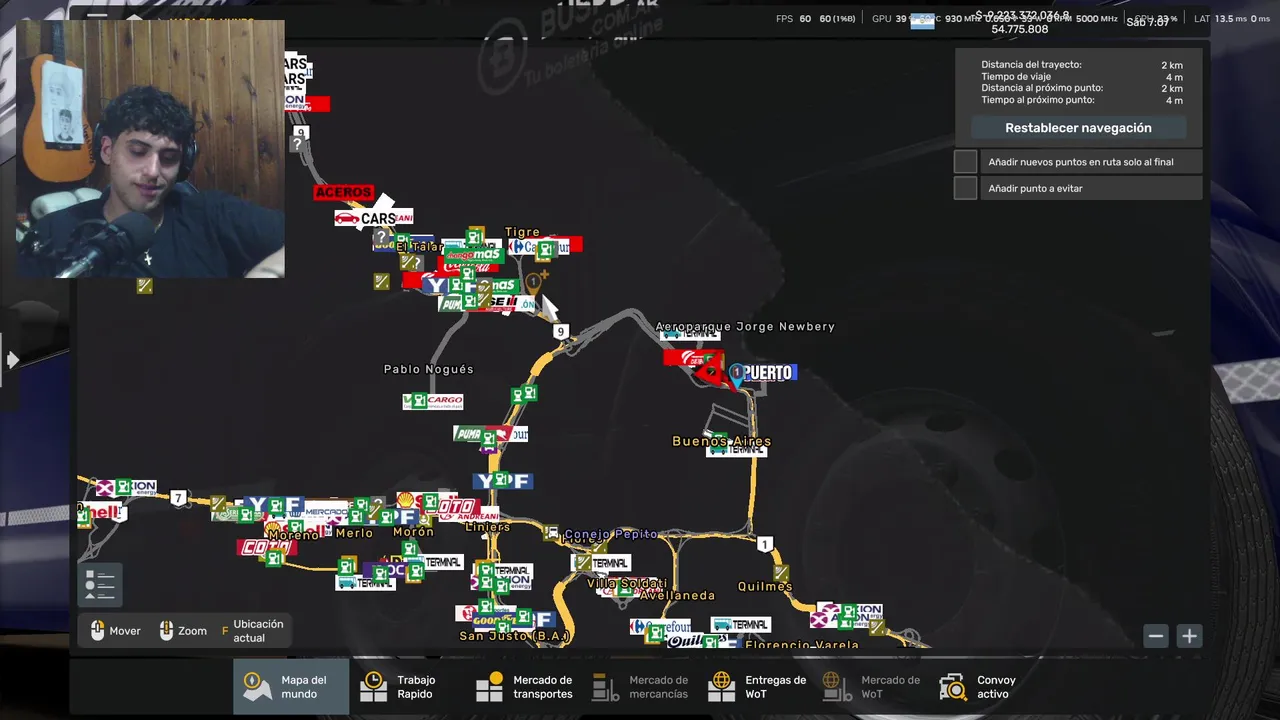The image size is (1280, 720).
Task: Select the Mercado de WoT tab
Action: coord(871,687)
